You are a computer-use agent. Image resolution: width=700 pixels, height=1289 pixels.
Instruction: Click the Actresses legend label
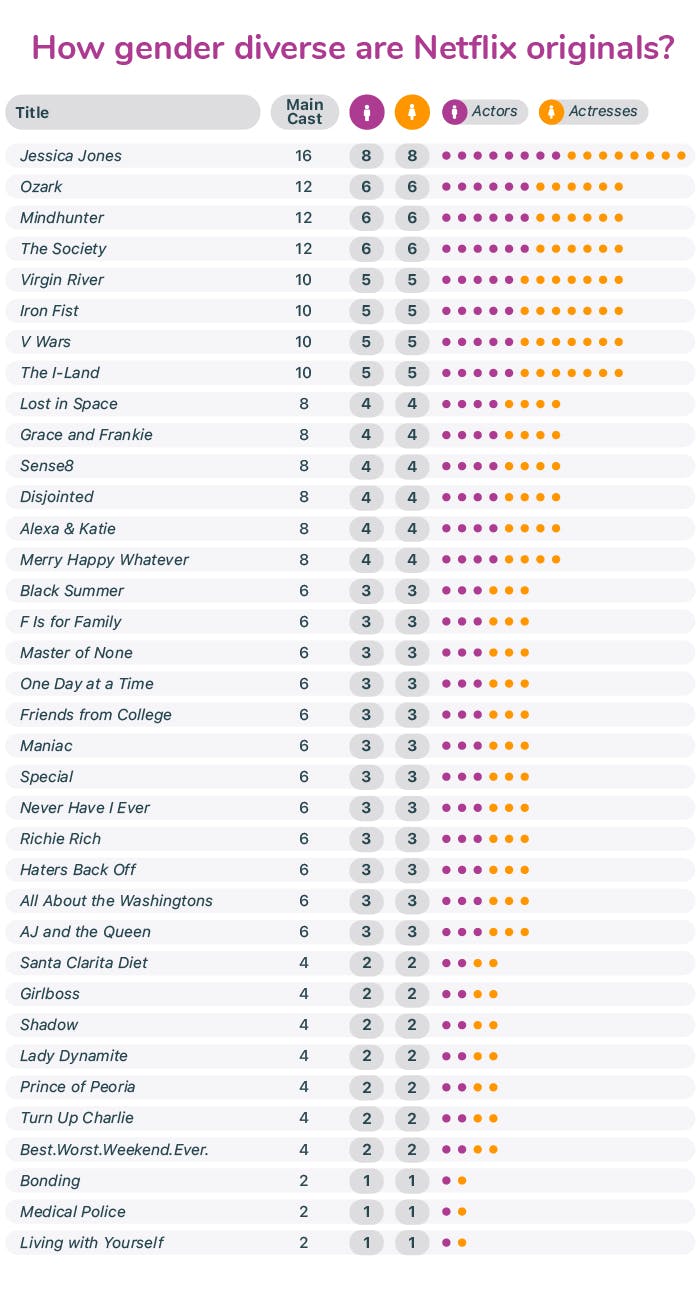pos(602,112)
